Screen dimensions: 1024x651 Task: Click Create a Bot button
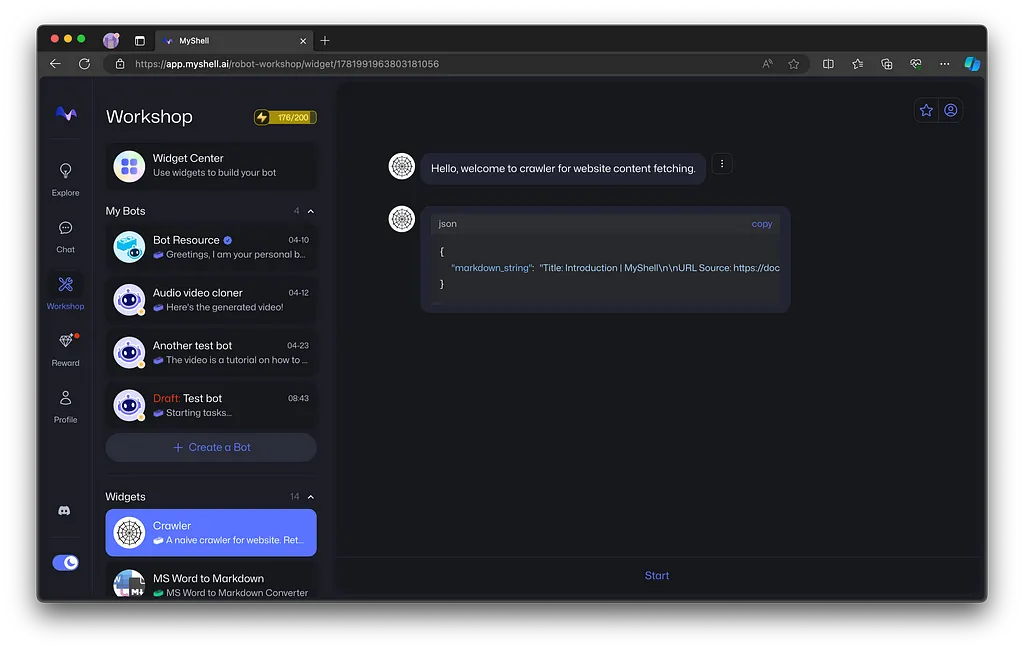pyautogui.click(x=211, y=447)
